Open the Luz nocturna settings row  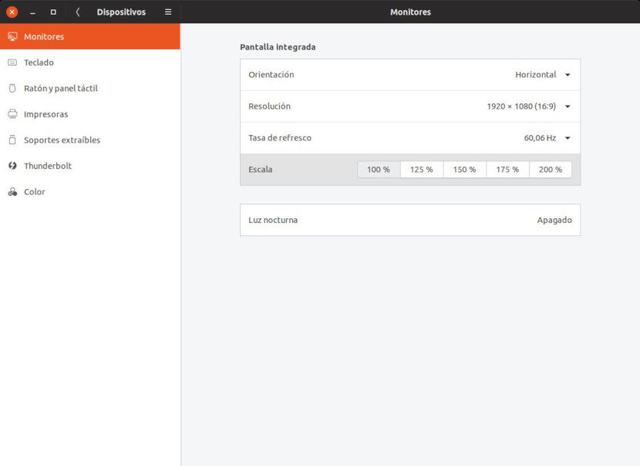tap(410, 220)
